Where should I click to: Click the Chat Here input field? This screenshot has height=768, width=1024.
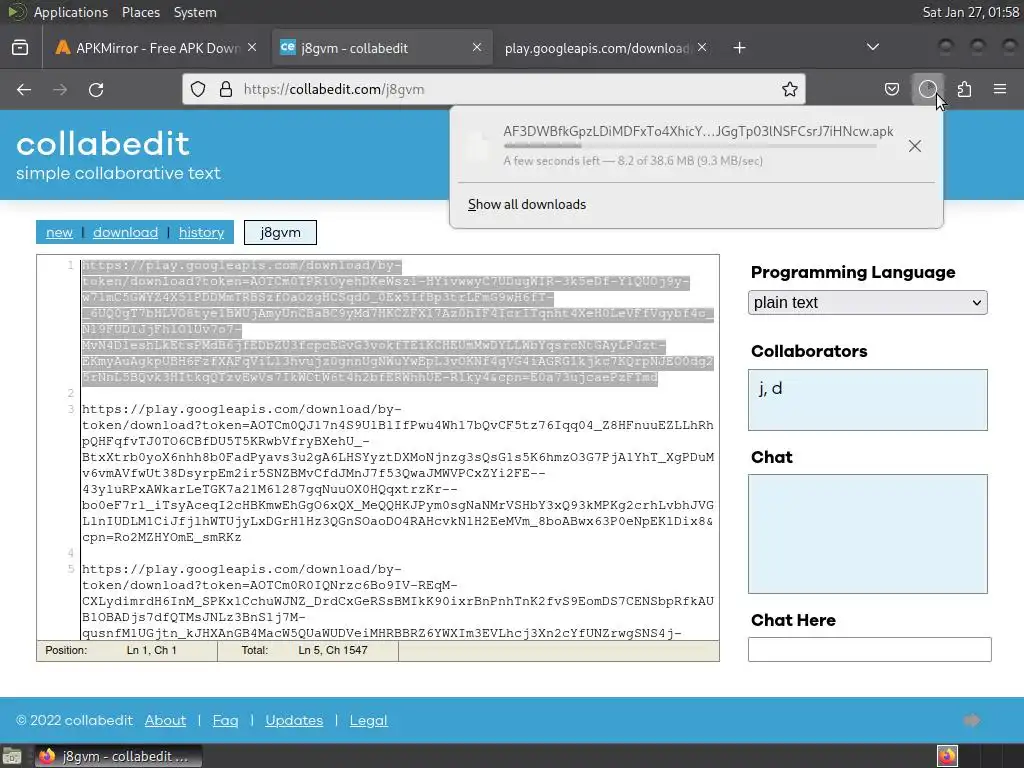click(x=869, y=649)
